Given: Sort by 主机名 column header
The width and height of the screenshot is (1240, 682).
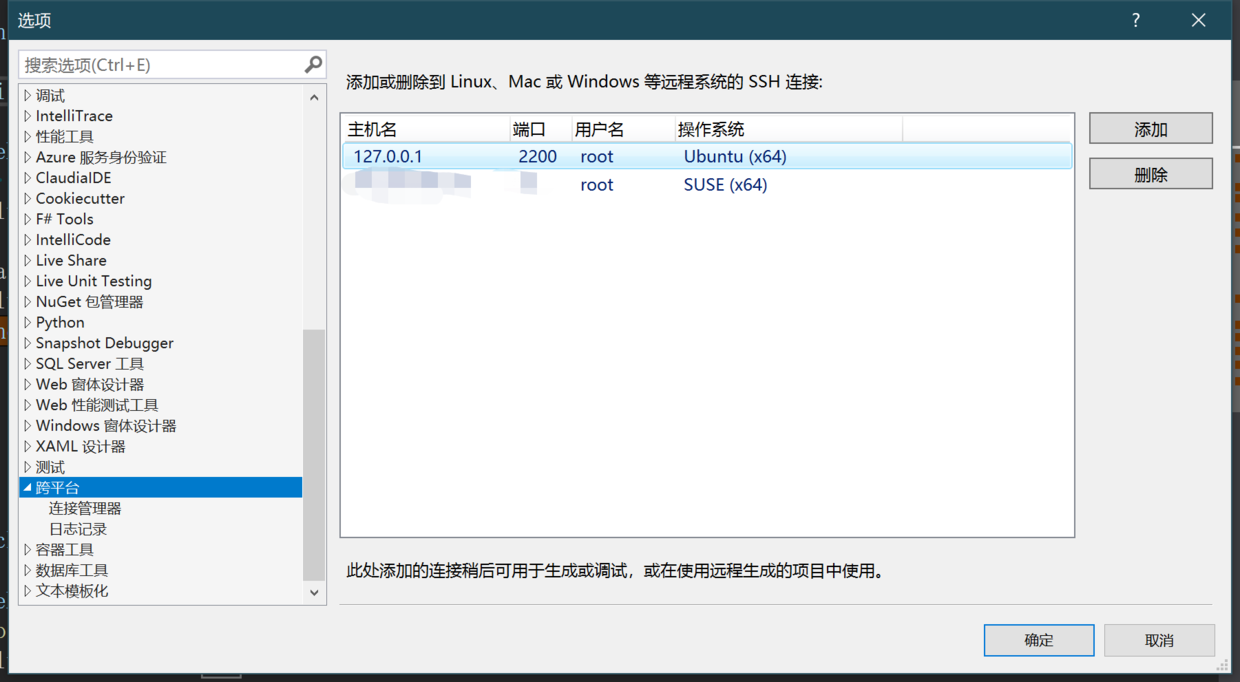Looking at the screenshot, I should click(425, 129).
